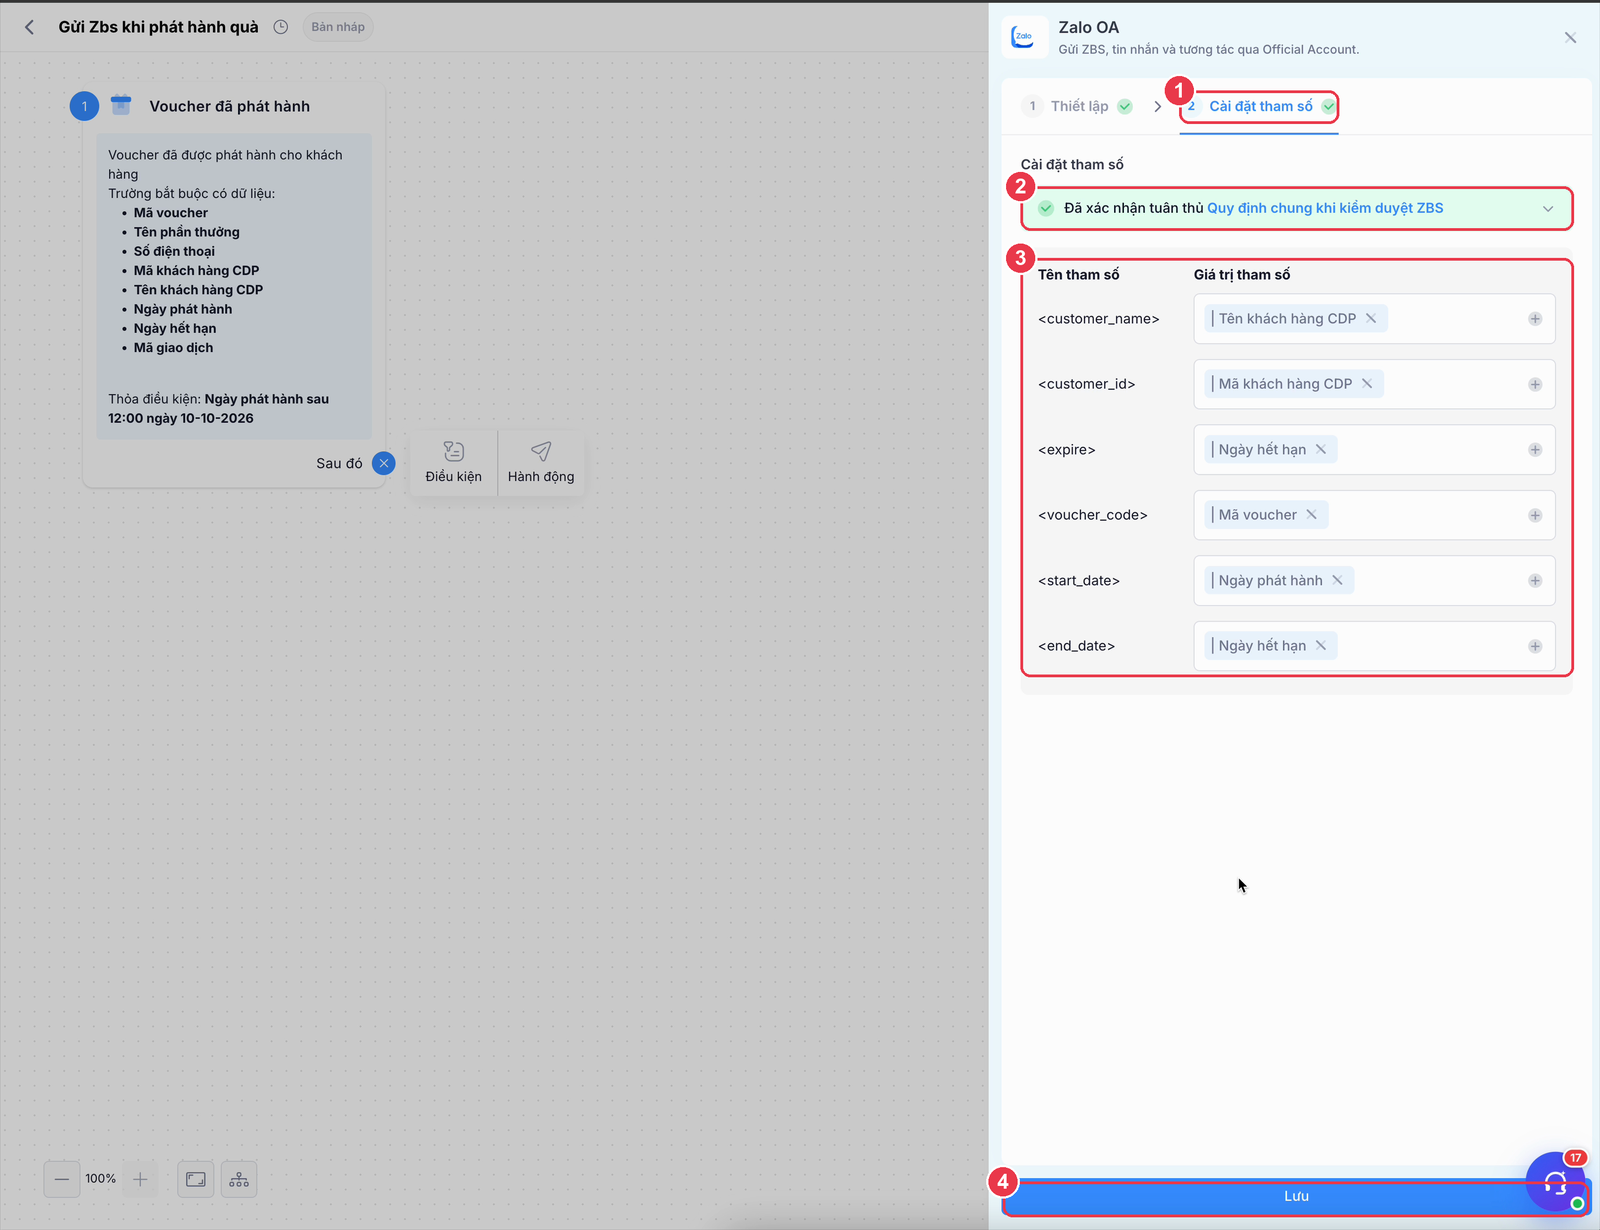Screen dimensions: 1600x1230
Task: Open the support chat headset bubble
Action: click(1555, 1181)
